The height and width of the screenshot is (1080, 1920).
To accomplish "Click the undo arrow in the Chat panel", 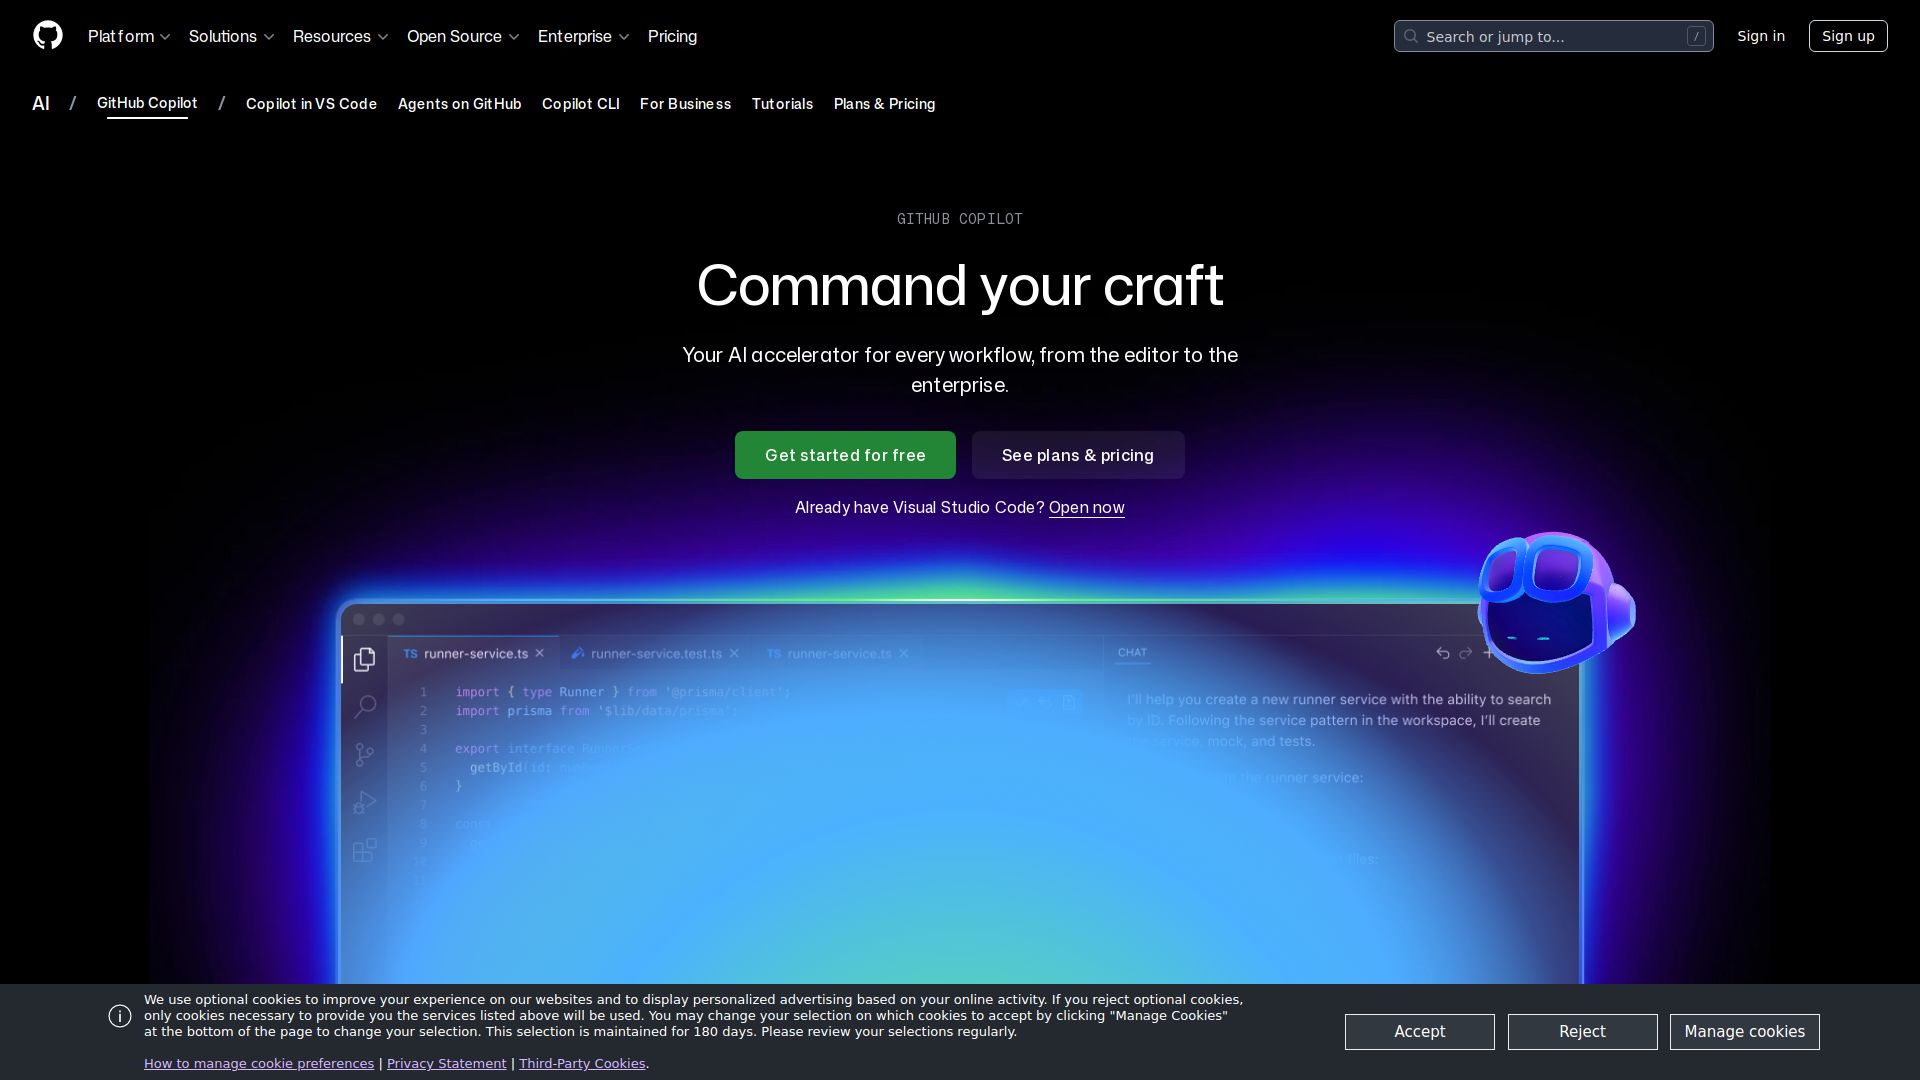I will click(1442, 652).
